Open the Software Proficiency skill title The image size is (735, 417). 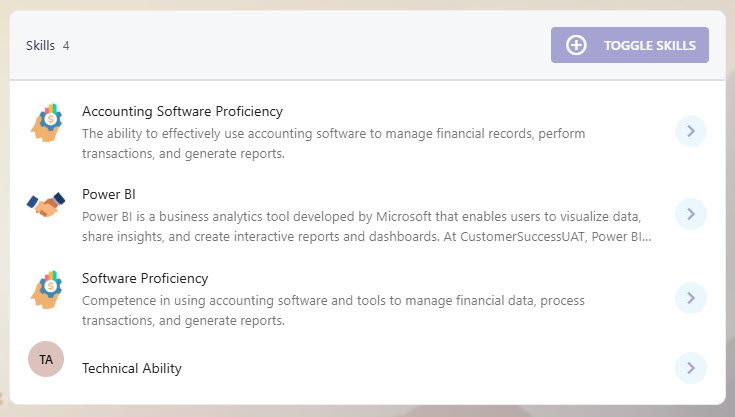pyautogui.click(x=145, y=278)
